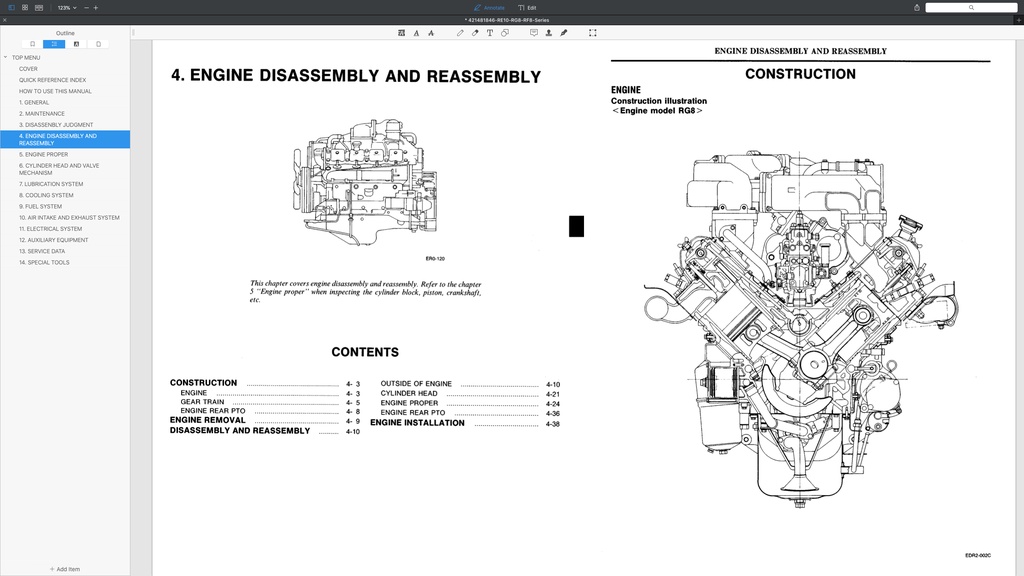Show the outline sidebar tab

point(54,44)
